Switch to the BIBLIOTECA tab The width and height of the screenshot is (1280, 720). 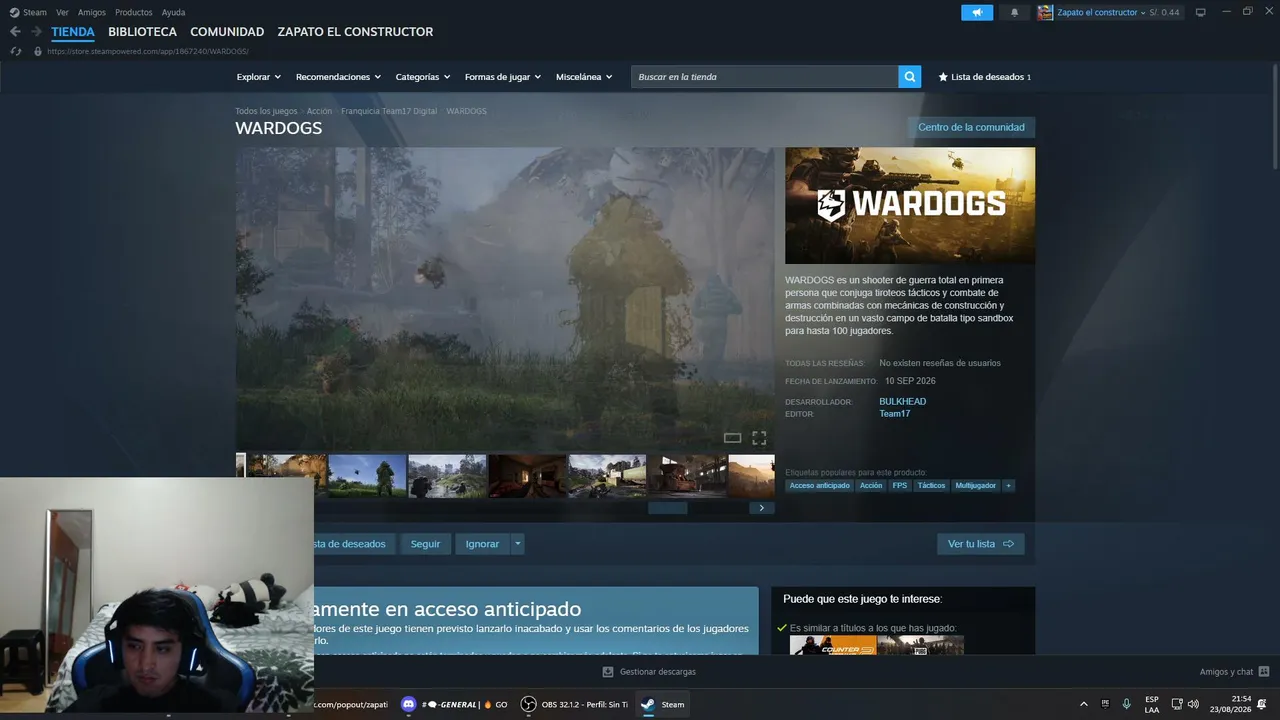click(142, 32)
